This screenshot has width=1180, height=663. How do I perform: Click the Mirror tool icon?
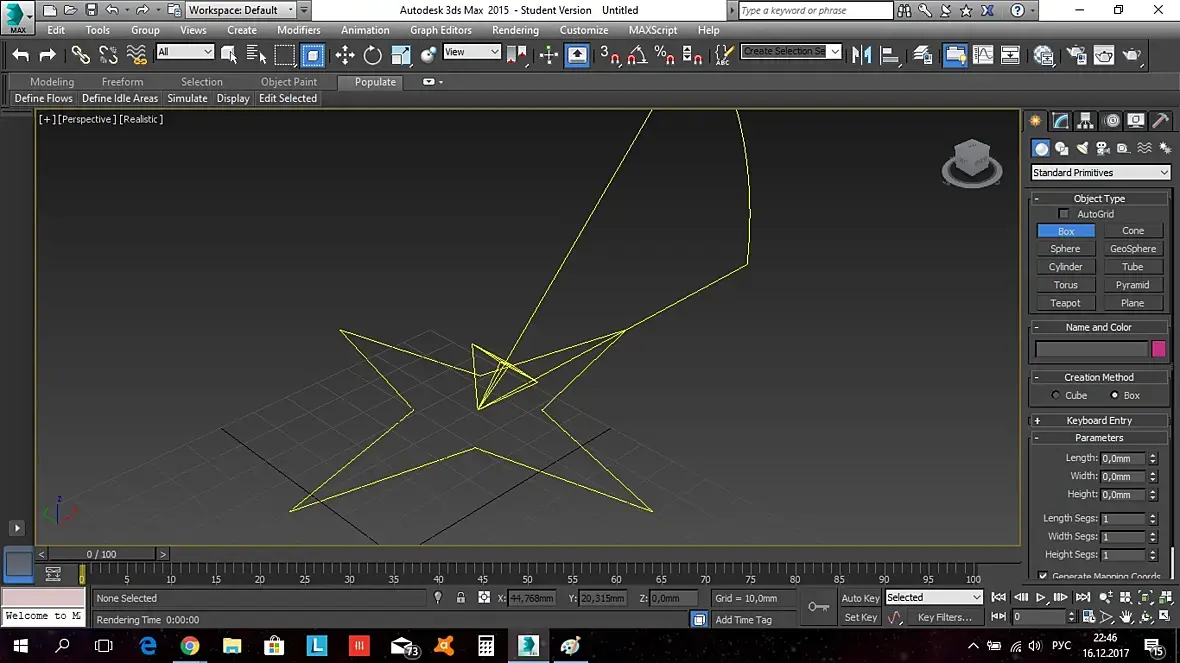tap(862, 55)
